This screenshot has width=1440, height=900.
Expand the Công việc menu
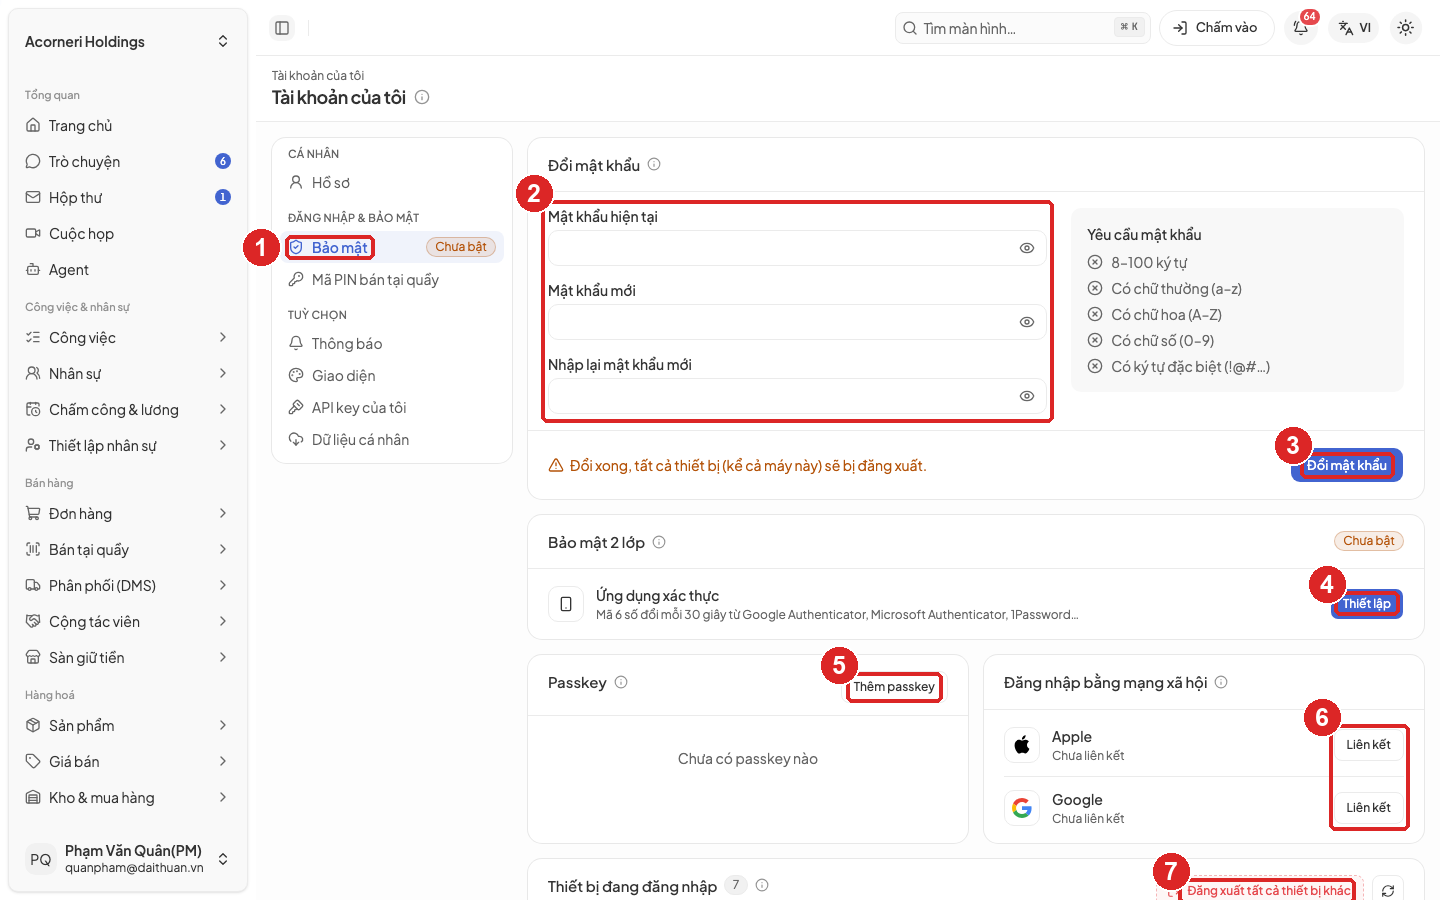click(128, 337)
